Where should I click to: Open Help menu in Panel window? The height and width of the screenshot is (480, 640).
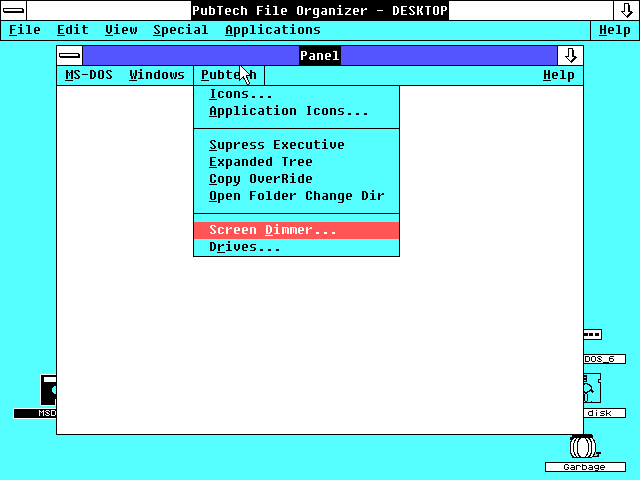point(559,75)
